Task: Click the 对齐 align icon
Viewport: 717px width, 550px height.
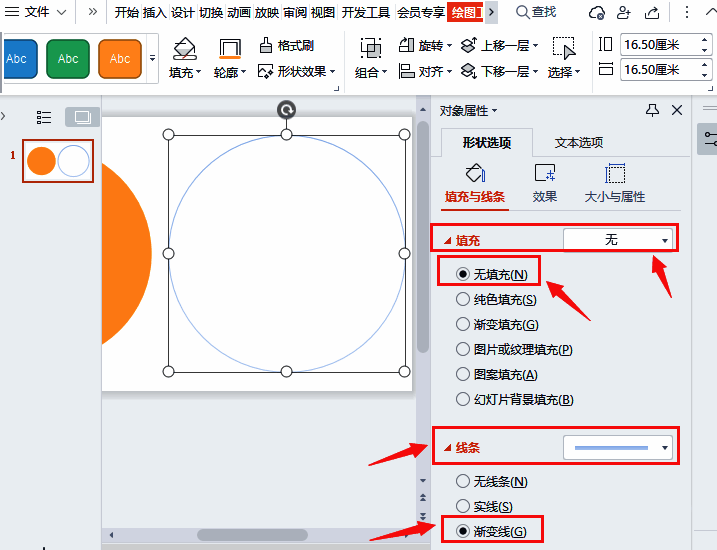Action: pos(406,71)
